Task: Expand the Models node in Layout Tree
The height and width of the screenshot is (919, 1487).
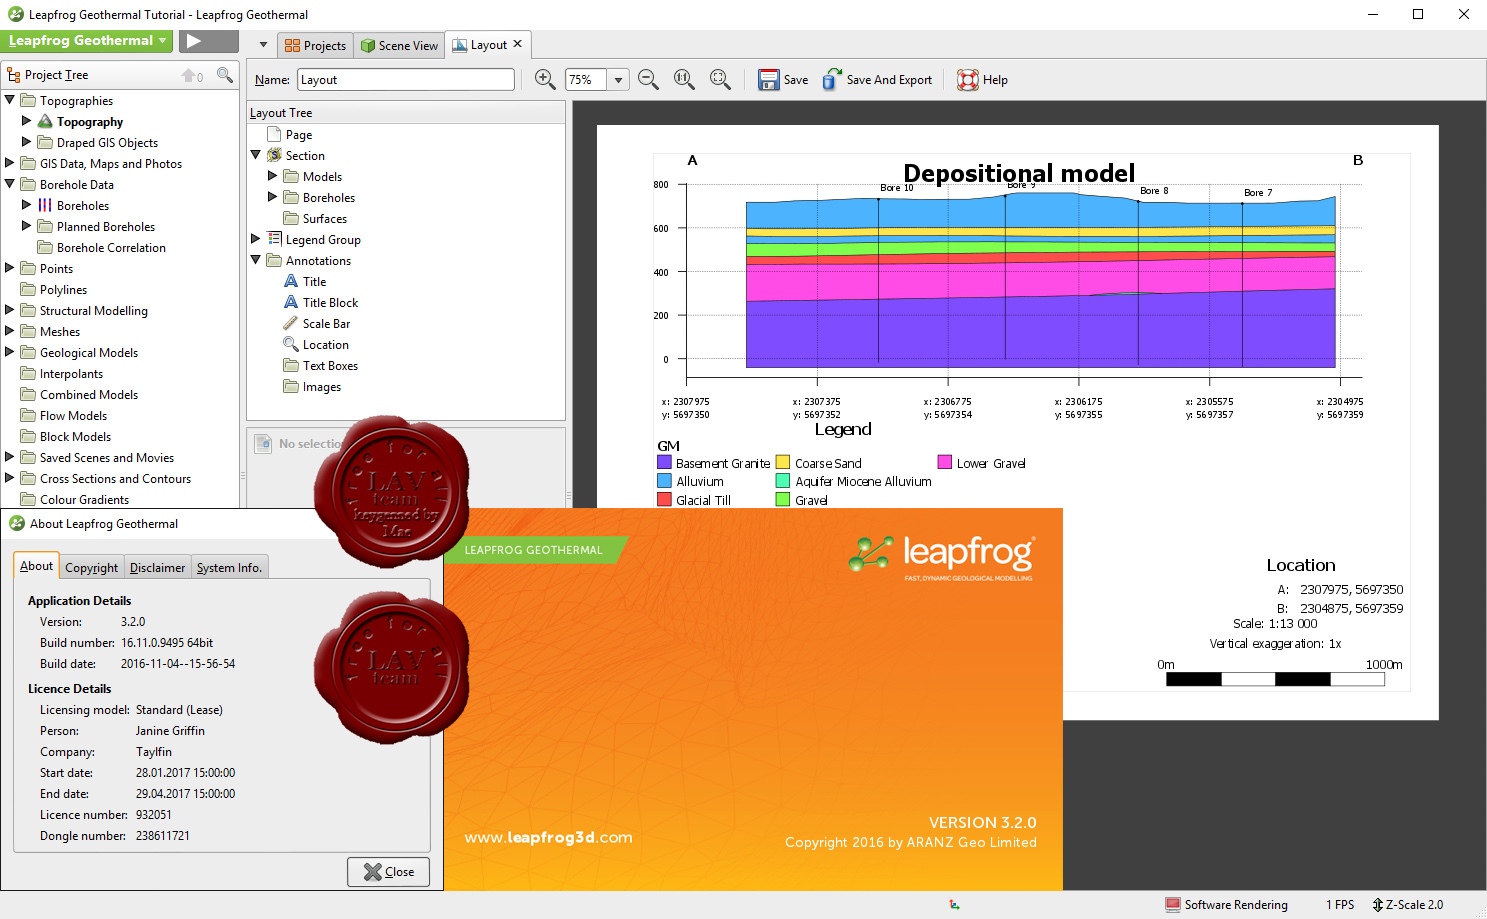Action: point(273,176)
